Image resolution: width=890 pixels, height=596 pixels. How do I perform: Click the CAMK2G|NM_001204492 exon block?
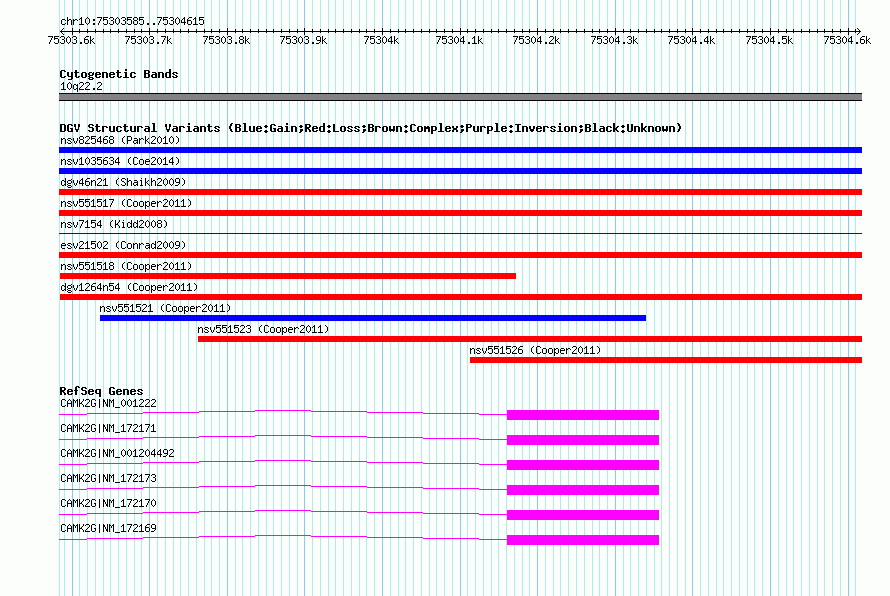(x=583, y=465)
